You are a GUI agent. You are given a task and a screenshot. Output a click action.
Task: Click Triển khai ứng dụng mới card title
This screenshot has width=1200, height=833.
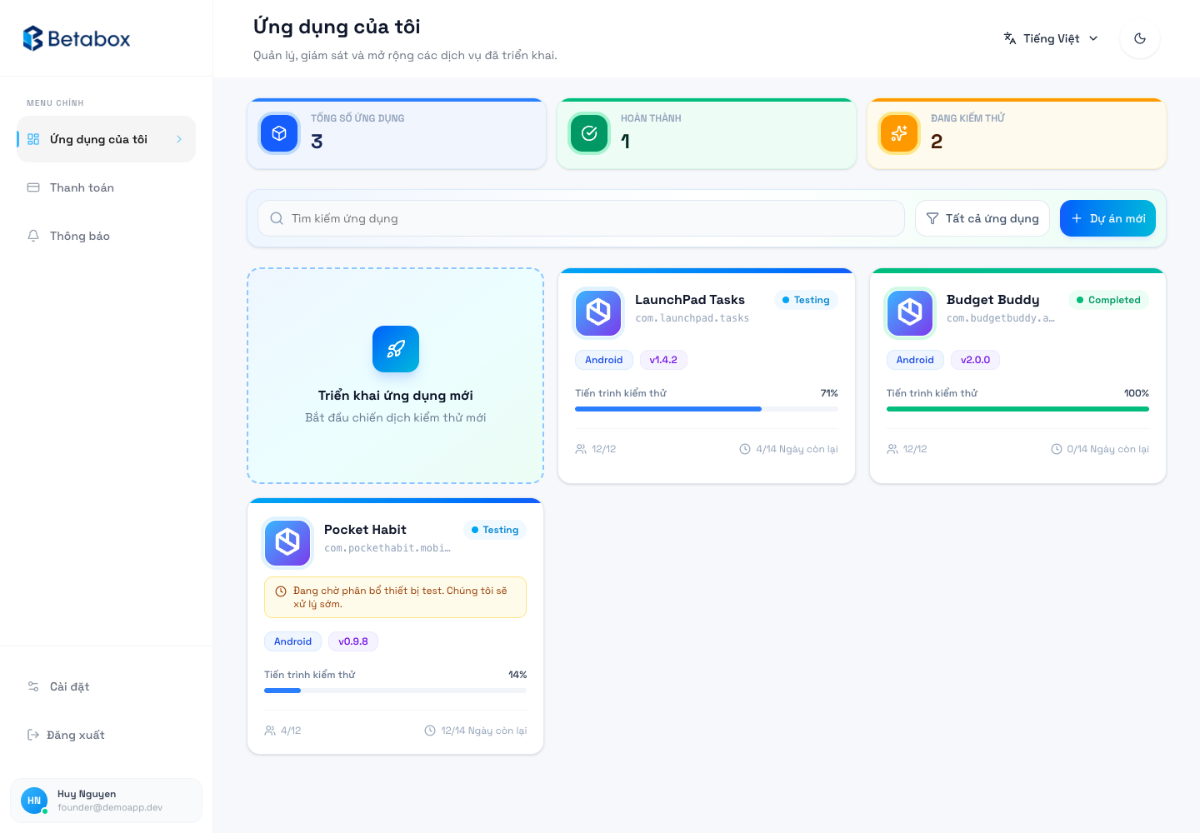pyautogui.click(x=396, y=395)
